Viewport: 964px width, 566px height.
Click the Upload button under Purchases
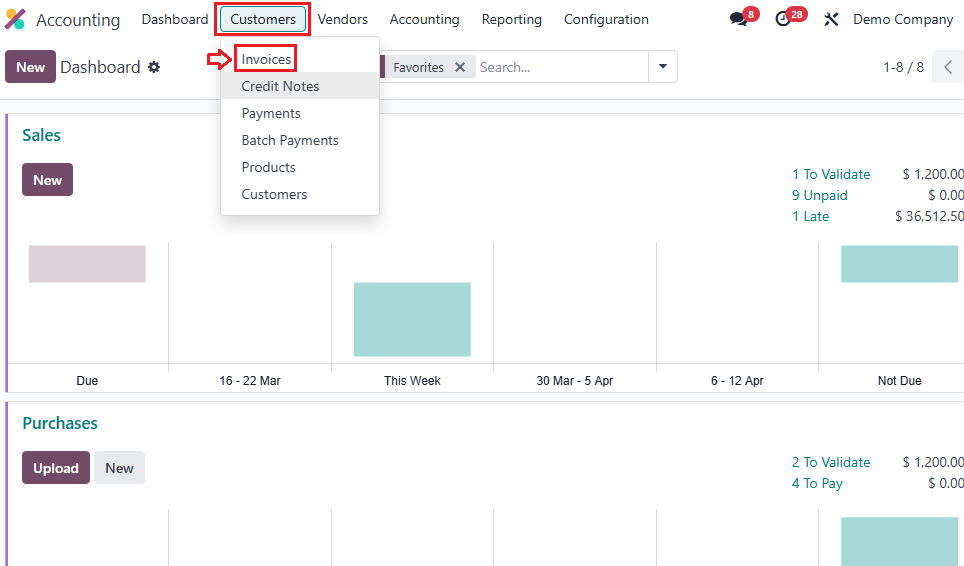[x=56, y=468]
